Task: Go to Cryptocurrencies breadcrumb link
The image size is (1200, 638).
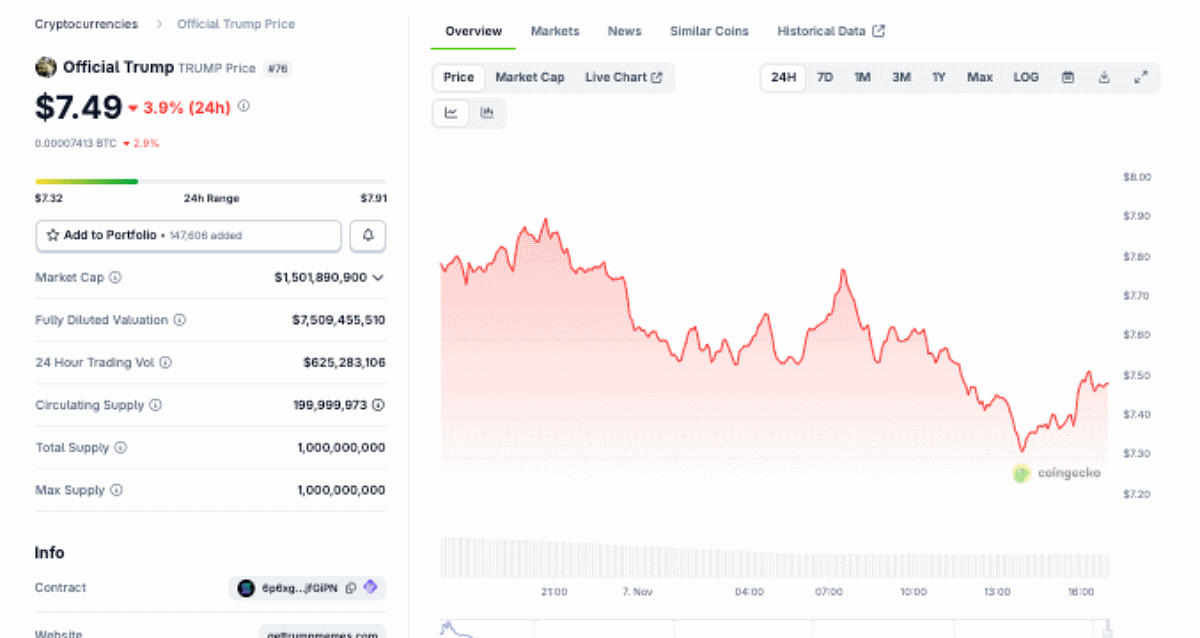Action: click(x=86, y=24)
